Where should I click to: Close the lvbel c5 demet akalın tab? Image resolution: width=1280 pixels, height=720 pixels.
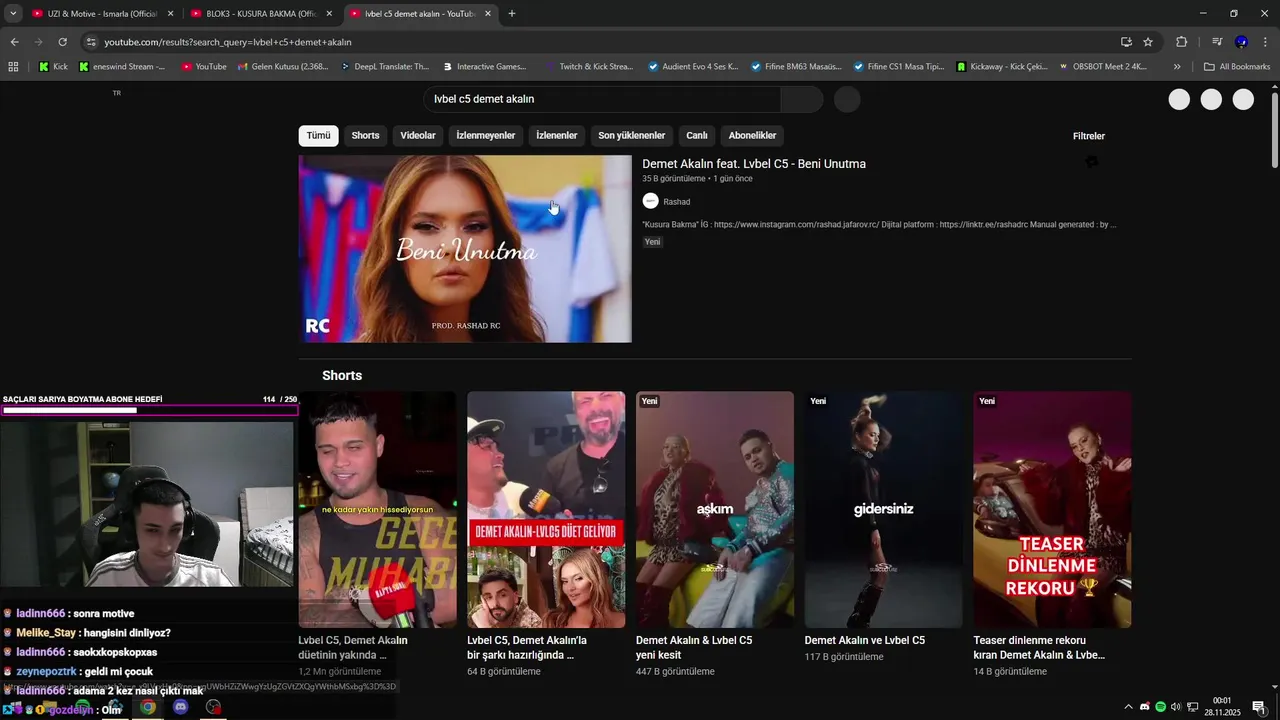(487, 14)
